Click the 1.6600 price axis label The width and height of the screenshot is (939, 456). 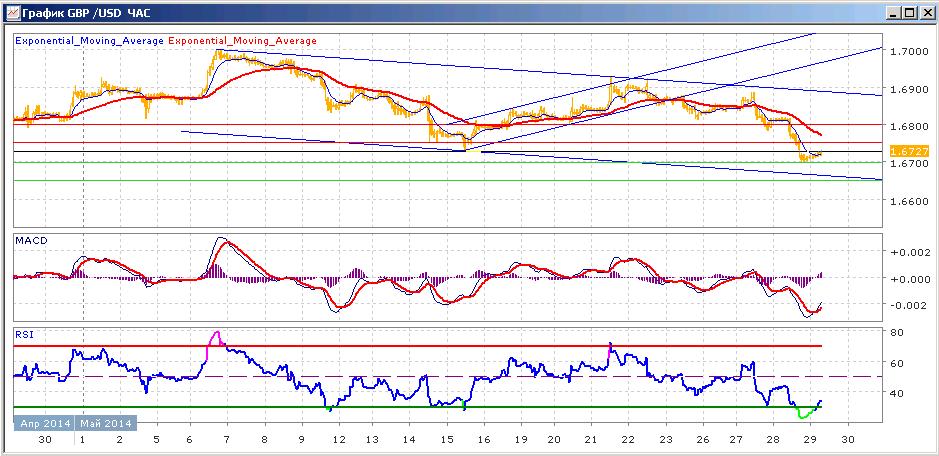[x=910, y=201]
